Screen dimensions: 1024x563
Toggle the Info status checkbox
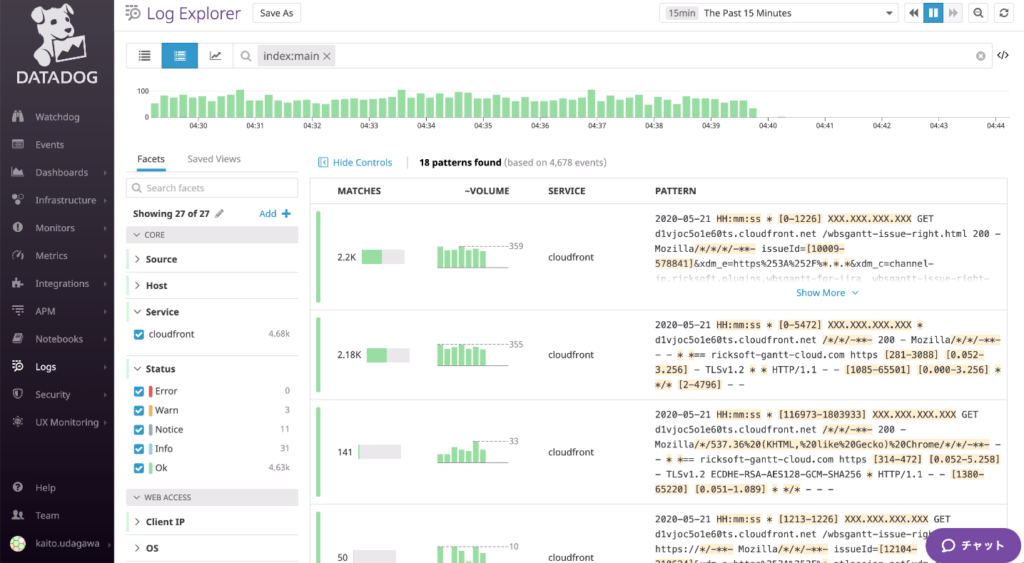138,449
